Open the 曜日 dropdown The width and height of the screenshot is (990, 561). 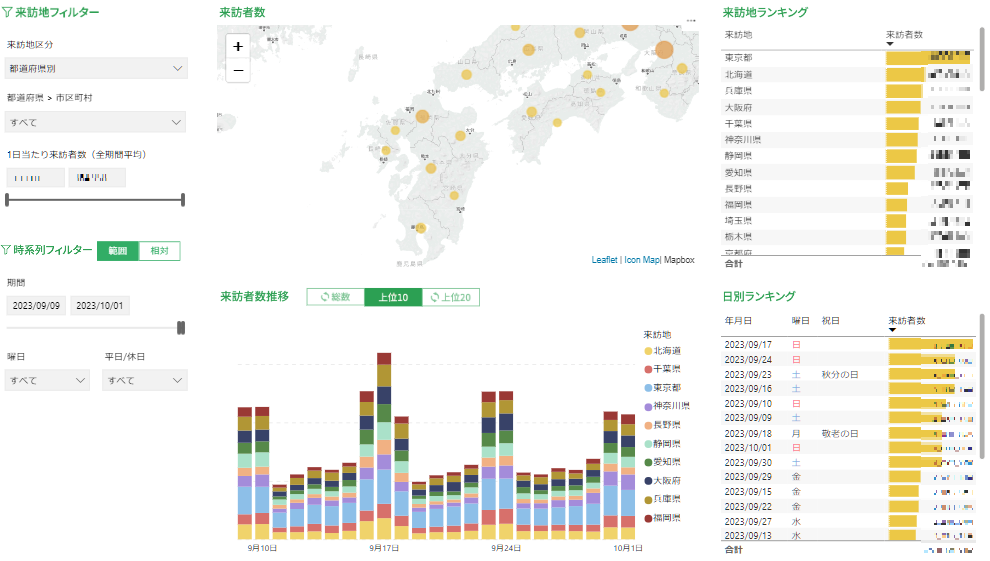pos(47,381)
